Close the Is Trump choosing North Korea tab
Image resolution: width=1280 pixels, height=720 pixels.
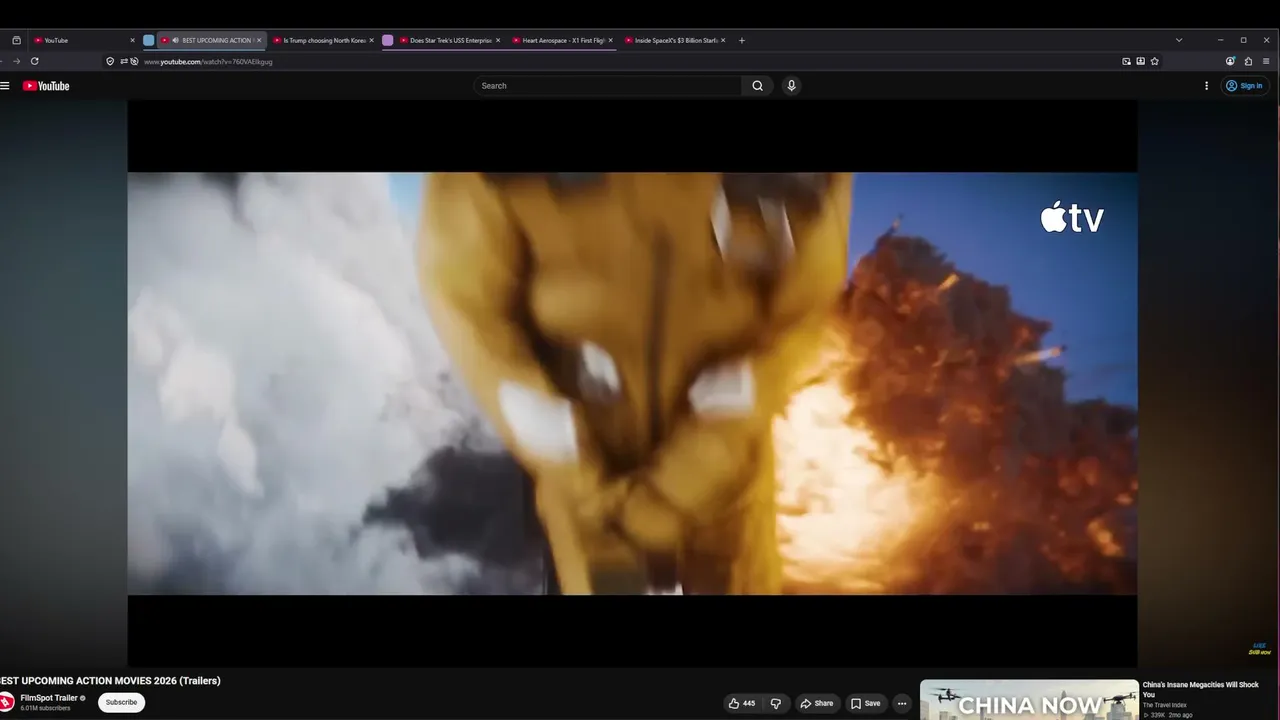point(371,40)
